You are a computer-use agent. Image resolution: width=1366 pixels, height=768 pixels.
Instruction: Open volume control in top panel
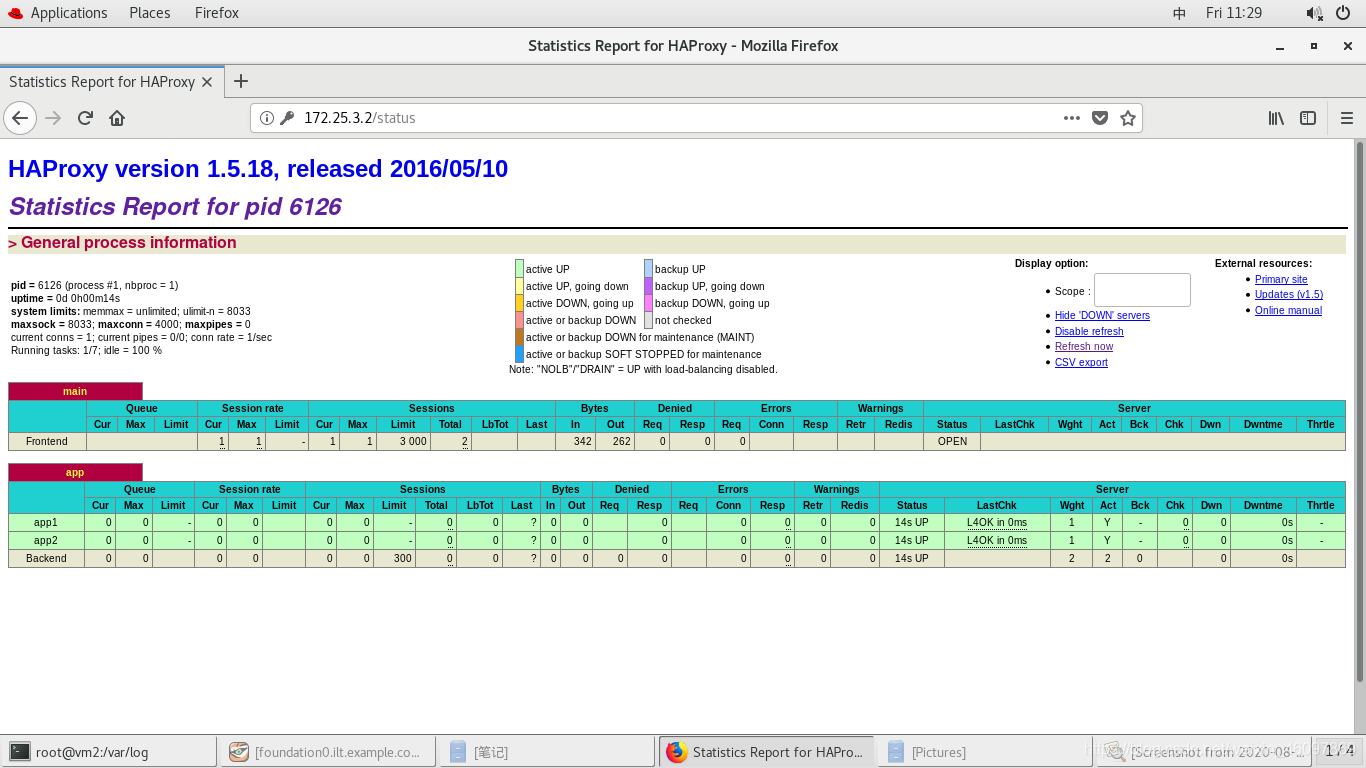(x=1314, y=13)
